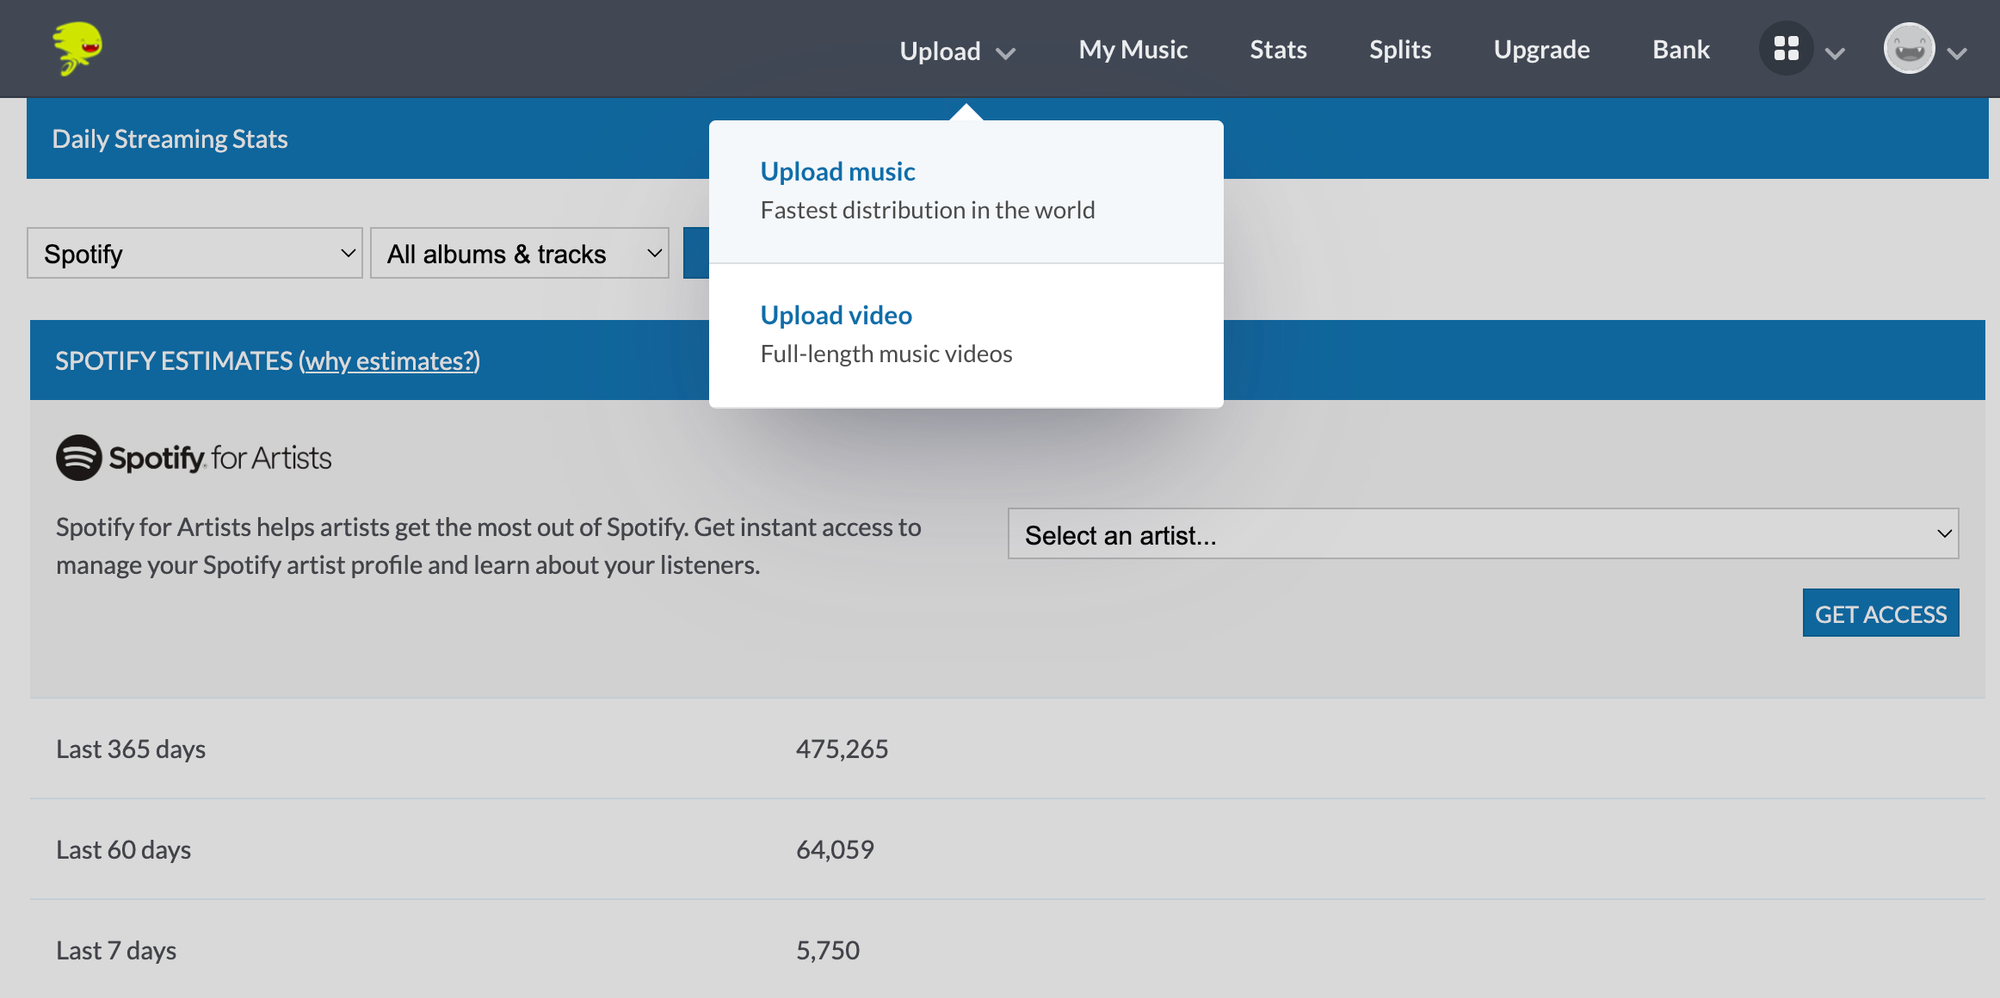2000x998 pixels.
Task: Click the GET ACCESS button
Action: [x=1880, y=613]
